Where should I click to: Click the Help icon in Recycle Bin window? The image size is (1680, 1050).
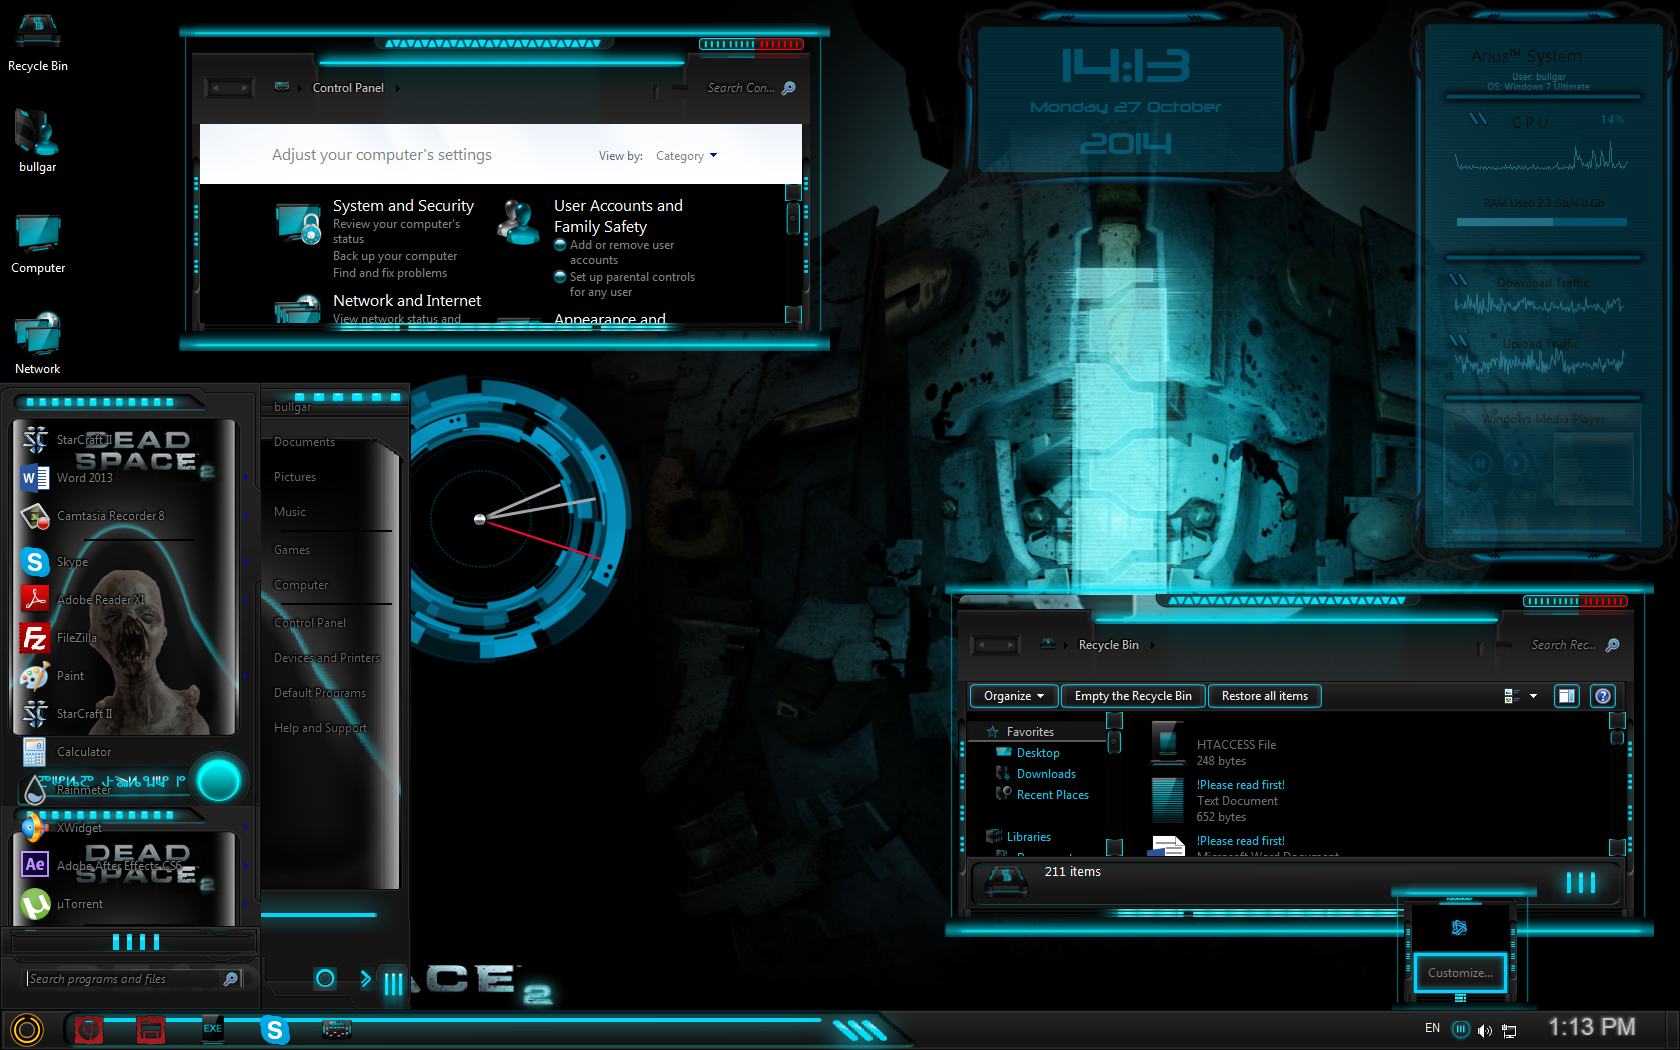[1603, 696]
